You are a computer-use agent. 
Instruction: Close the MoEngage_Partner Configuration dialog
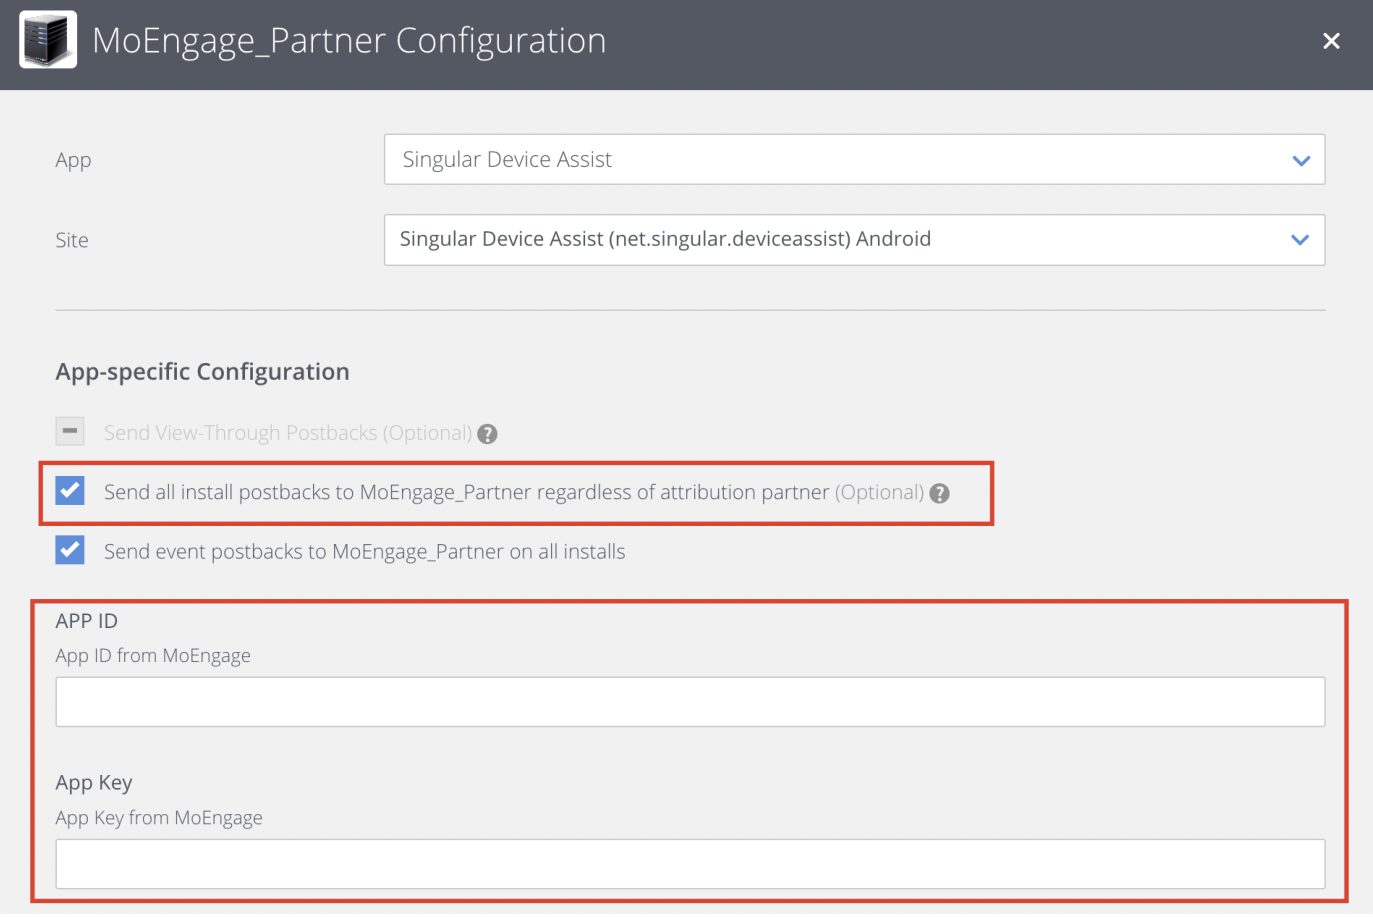[1331, 41]
